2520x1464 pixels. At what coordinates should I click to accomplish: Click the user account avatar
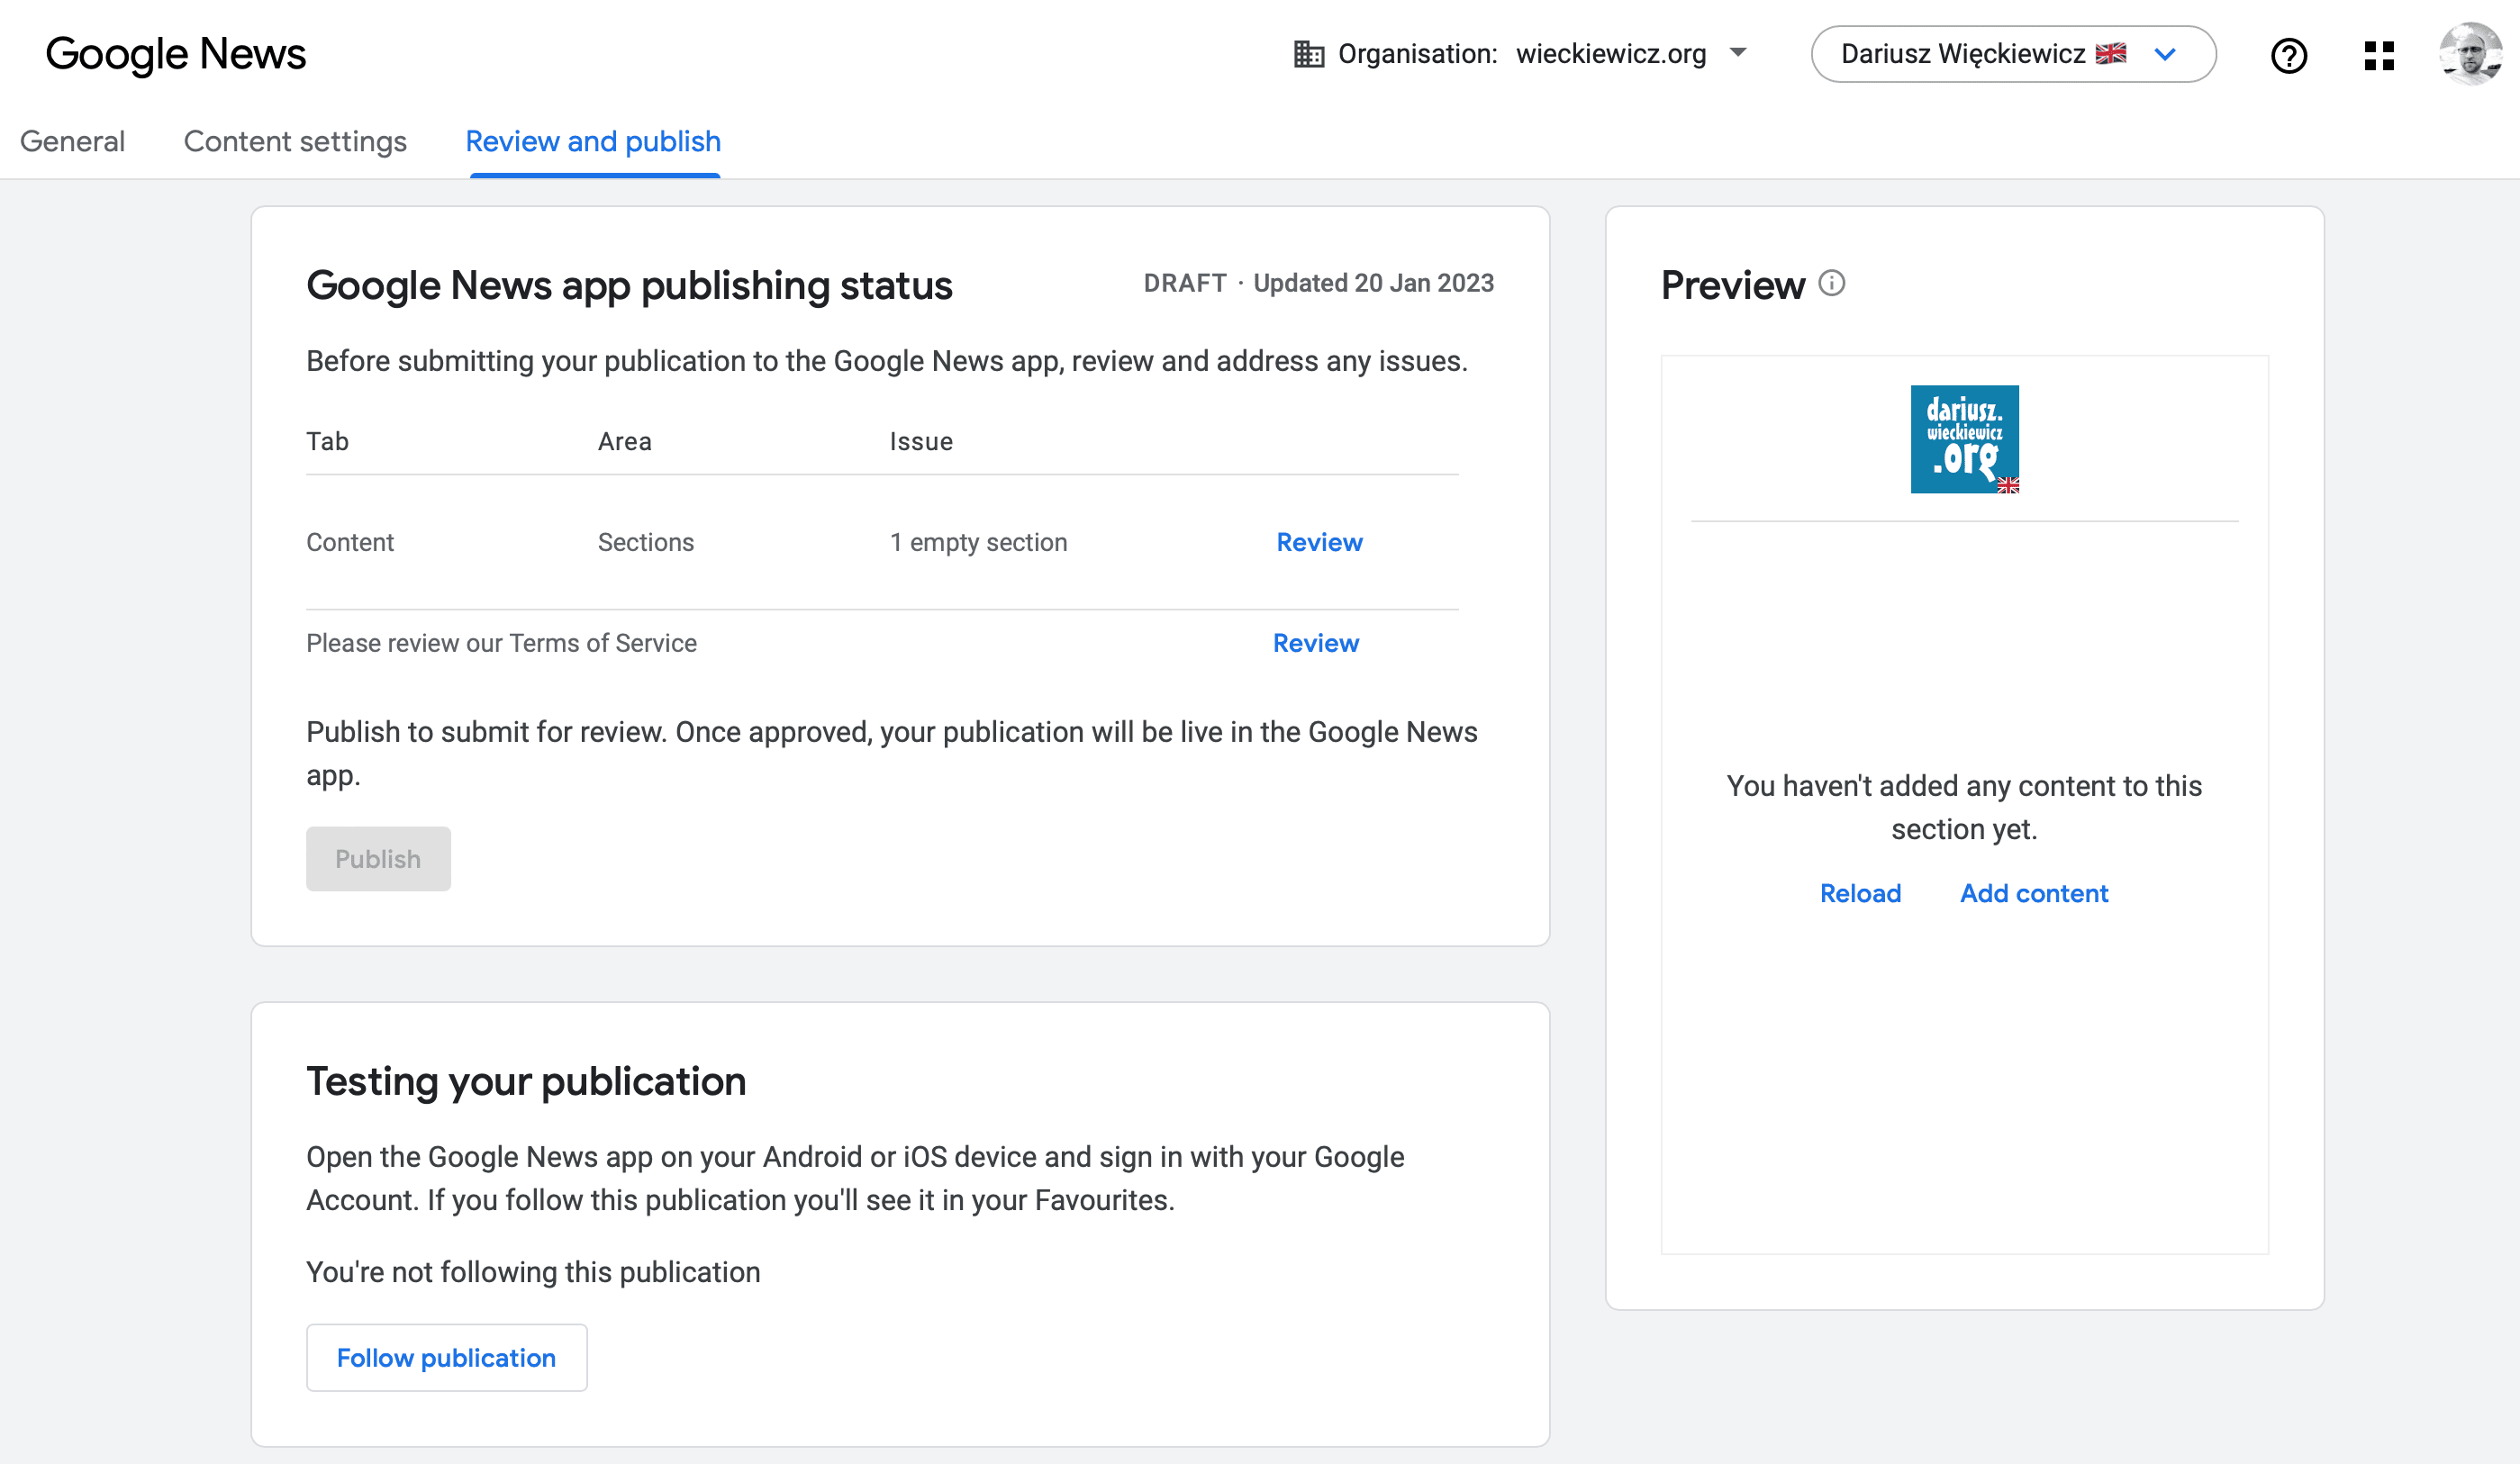pyautogui.click(x=2470, y=54)
